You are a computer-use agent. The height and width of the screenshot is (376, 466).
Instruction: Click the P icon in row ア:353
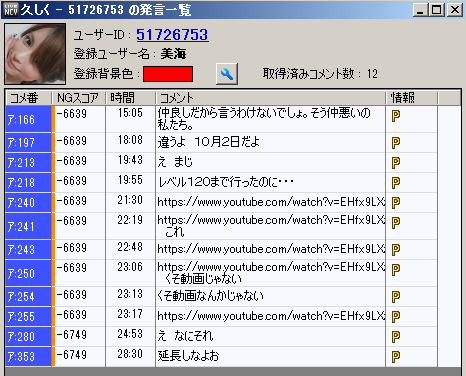pyautogui.click(x=396, y=357)
